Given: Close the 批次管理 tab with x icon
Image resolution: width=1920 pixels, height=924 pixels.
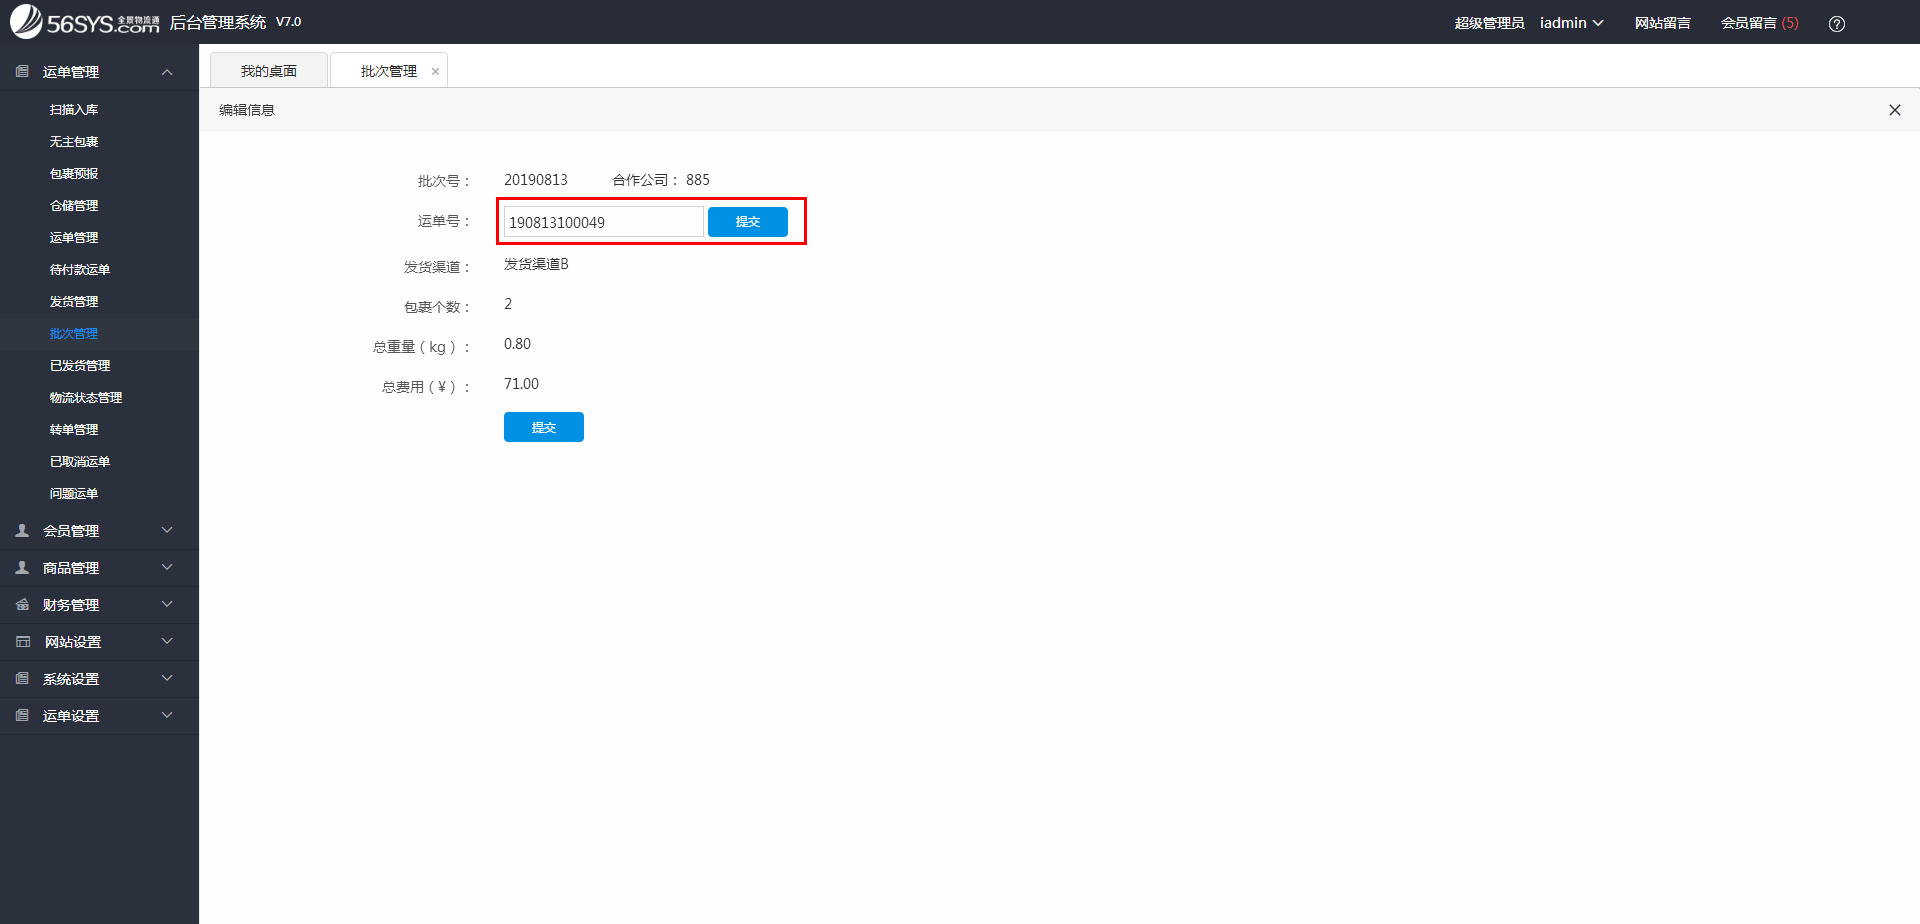Looking at the screenshot, I should (x=435, y=72).
